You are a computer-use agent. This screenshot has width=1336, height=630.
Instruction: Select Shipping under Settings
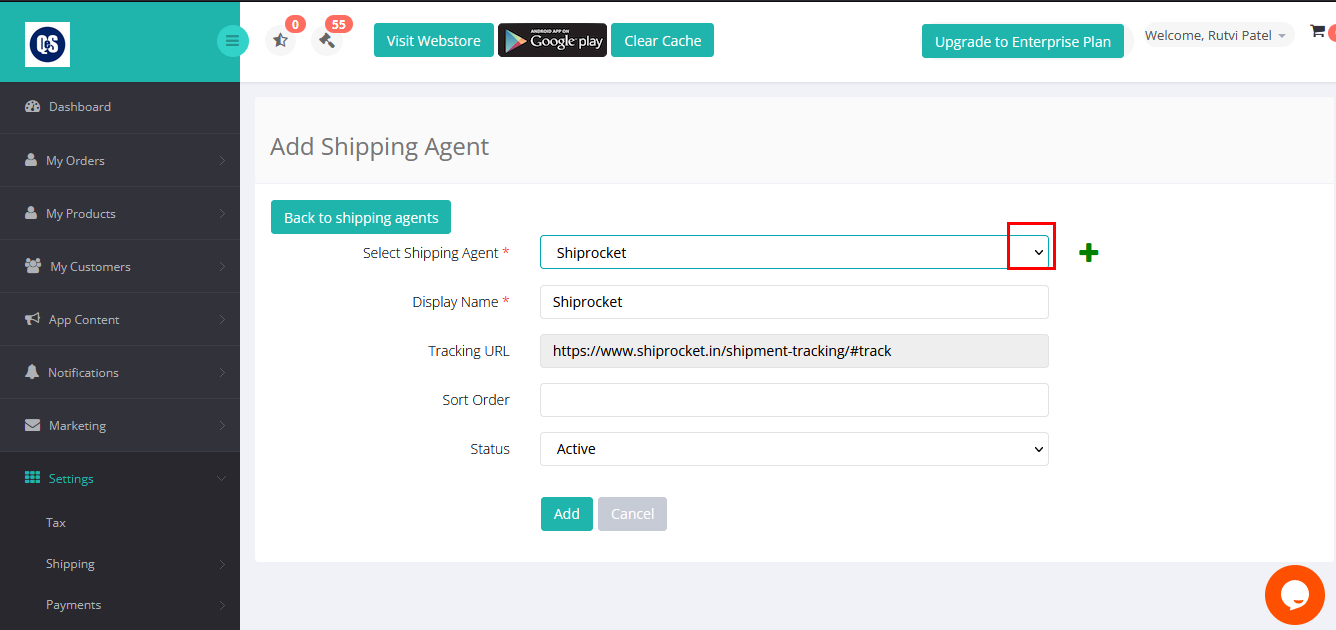(x=70, y=564)
